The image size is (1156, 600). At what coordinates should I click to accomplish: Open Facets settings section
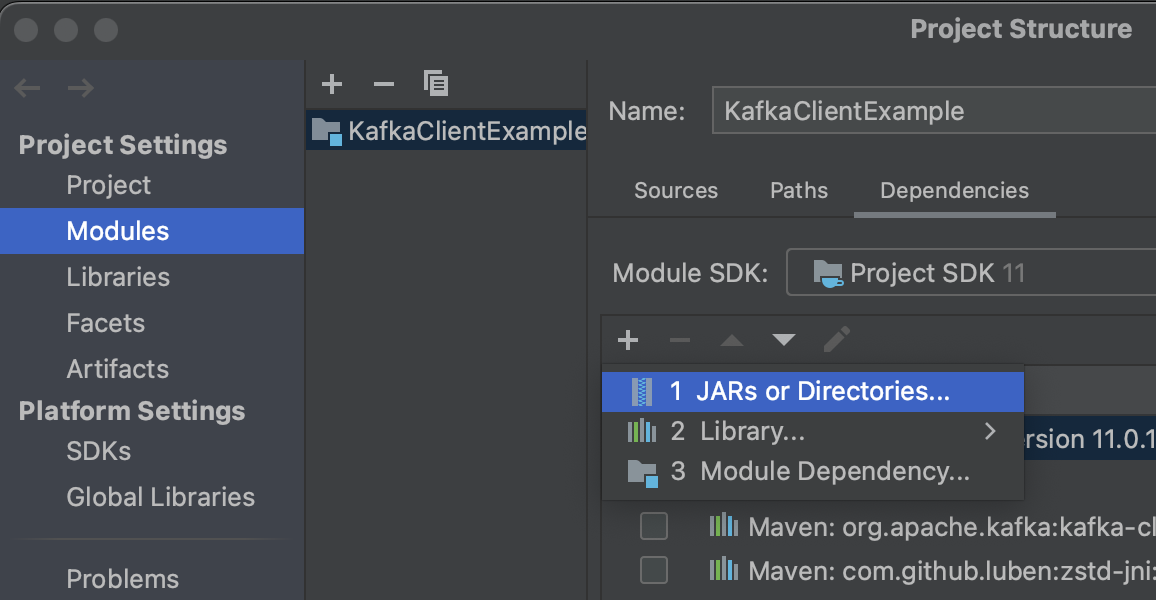click(x=105, y=323)
